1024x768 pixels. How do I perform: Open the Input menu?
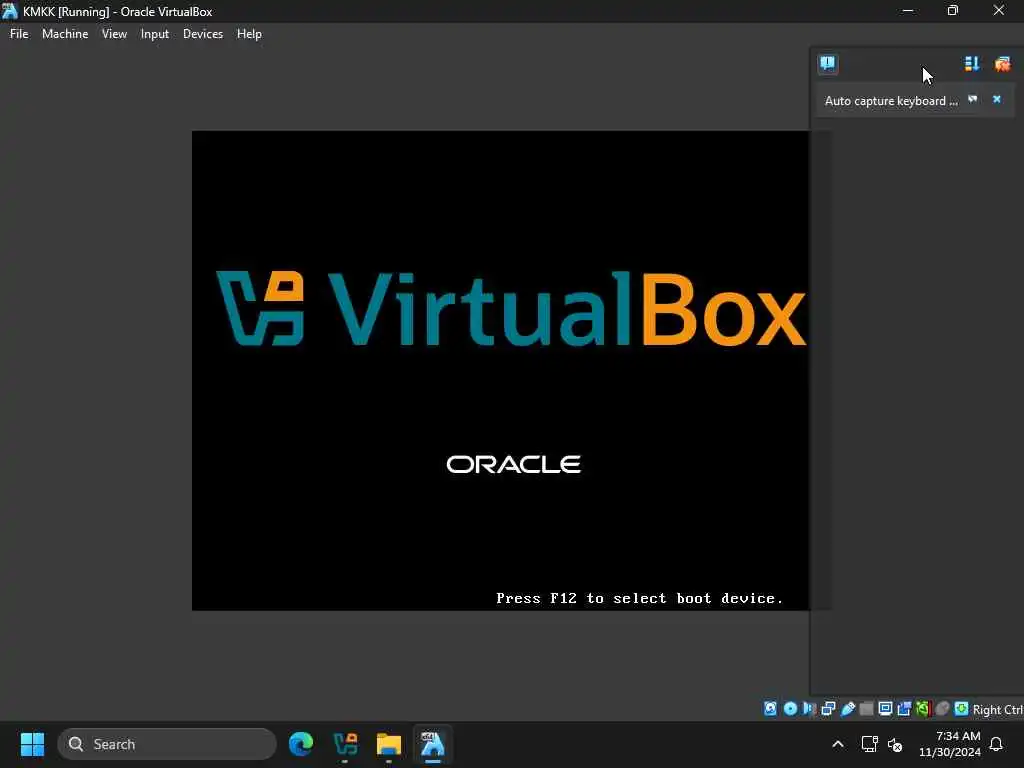[x=155, y=34]
